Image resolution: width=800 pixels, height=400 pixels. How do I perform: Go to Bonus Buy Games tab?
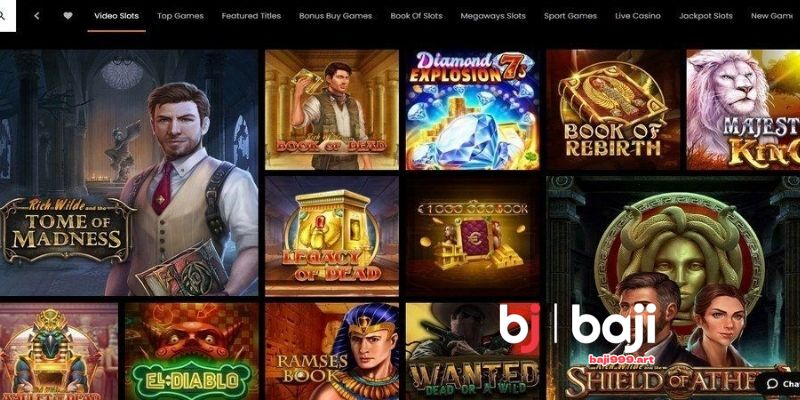tap(335, 16)
